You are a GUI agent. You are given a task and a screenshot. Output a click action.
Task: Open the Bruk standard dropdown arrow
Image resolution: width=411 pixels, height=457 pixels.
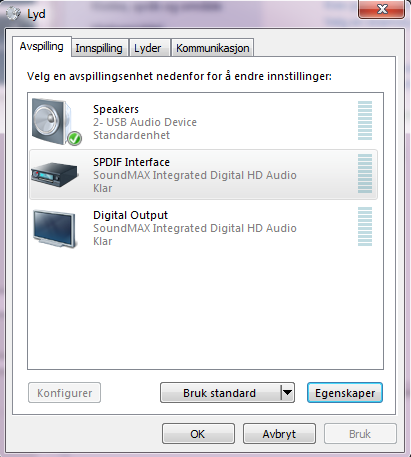[287, 393]
